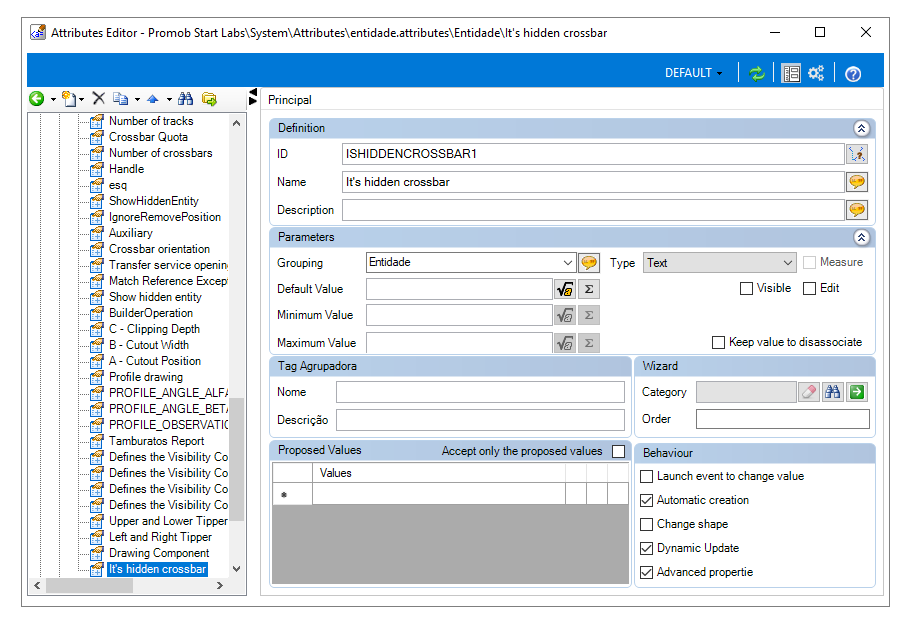This screenshot has width=921, height=633.
Task: Click the formula icon for Maximum Value
Action: pyautogui.click(x=565, y=343)
